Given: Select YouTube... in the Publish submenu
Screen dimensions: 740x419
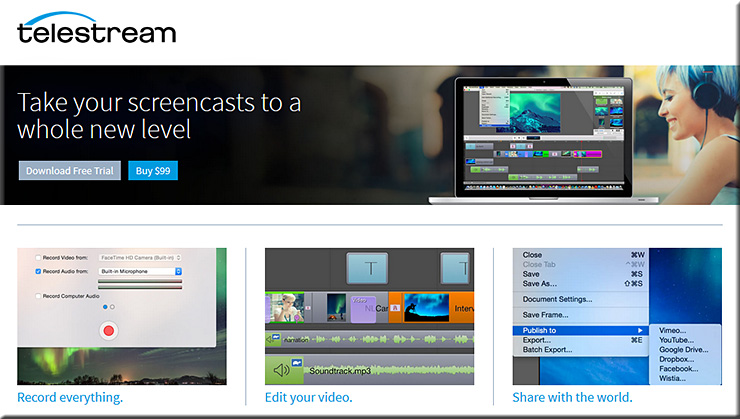Looking at the screenshot, I should pyautogui.click(x=676, y=340).
